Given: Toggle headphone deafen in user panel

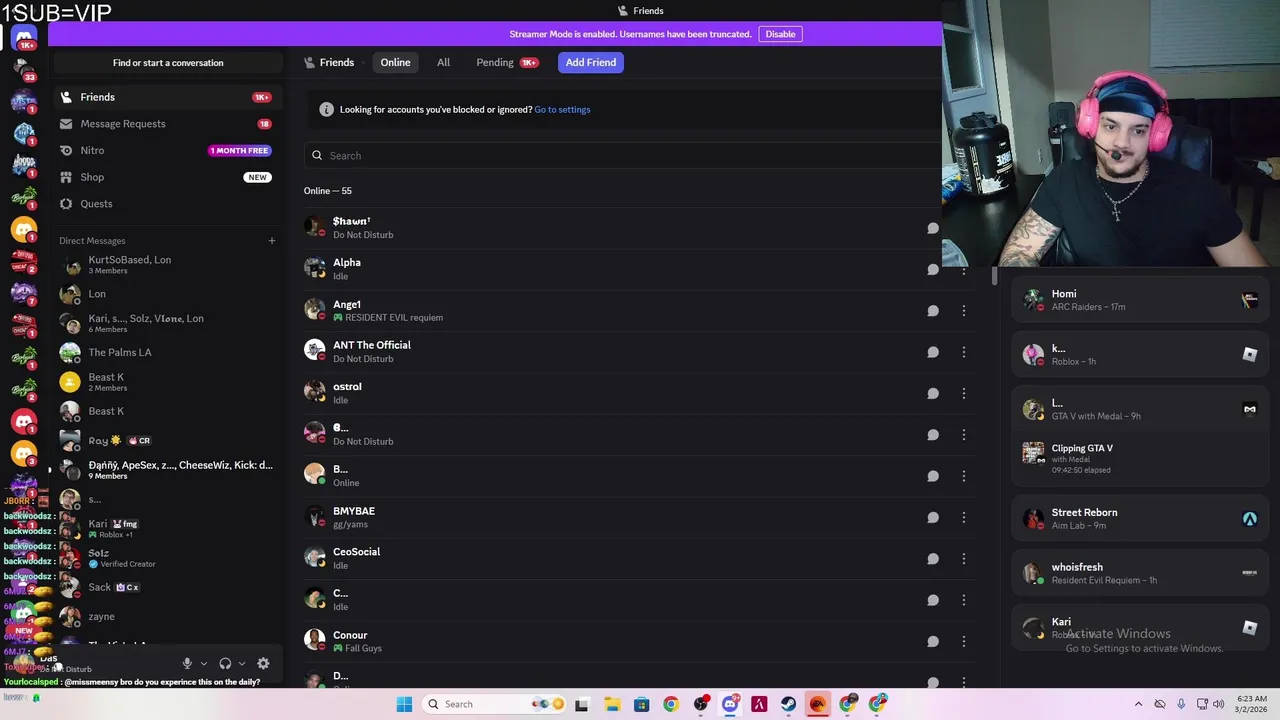Looking at the screenshot, I should pos(225,663).
